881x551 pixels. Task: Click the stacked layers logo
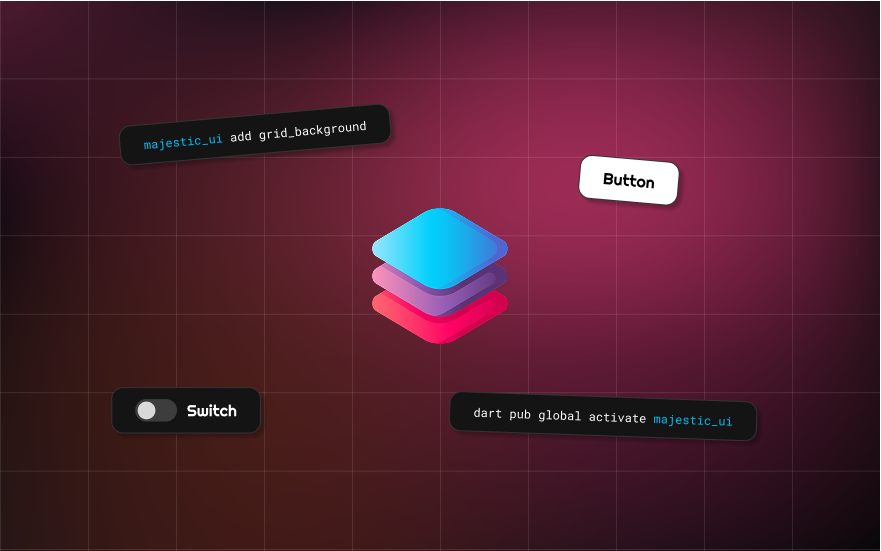[440, 276]
